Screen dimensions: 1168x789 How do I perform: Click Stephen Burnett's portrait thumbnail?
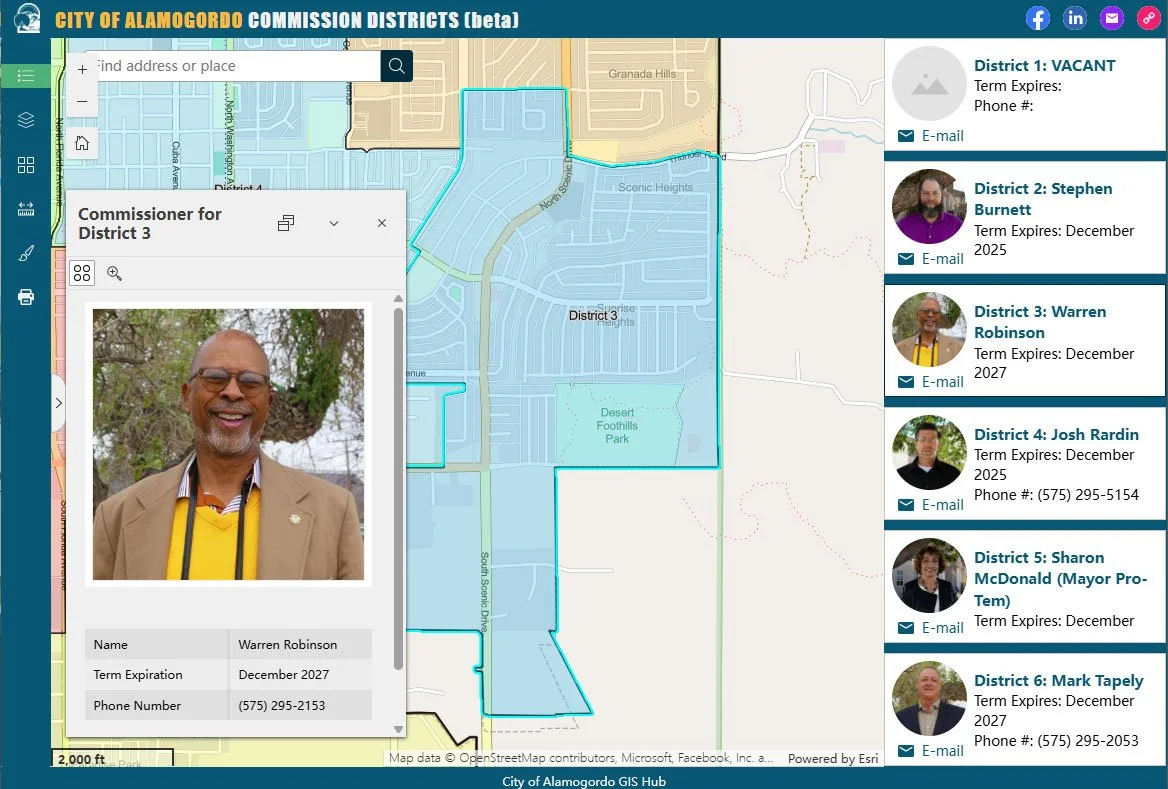click(929, 206)
